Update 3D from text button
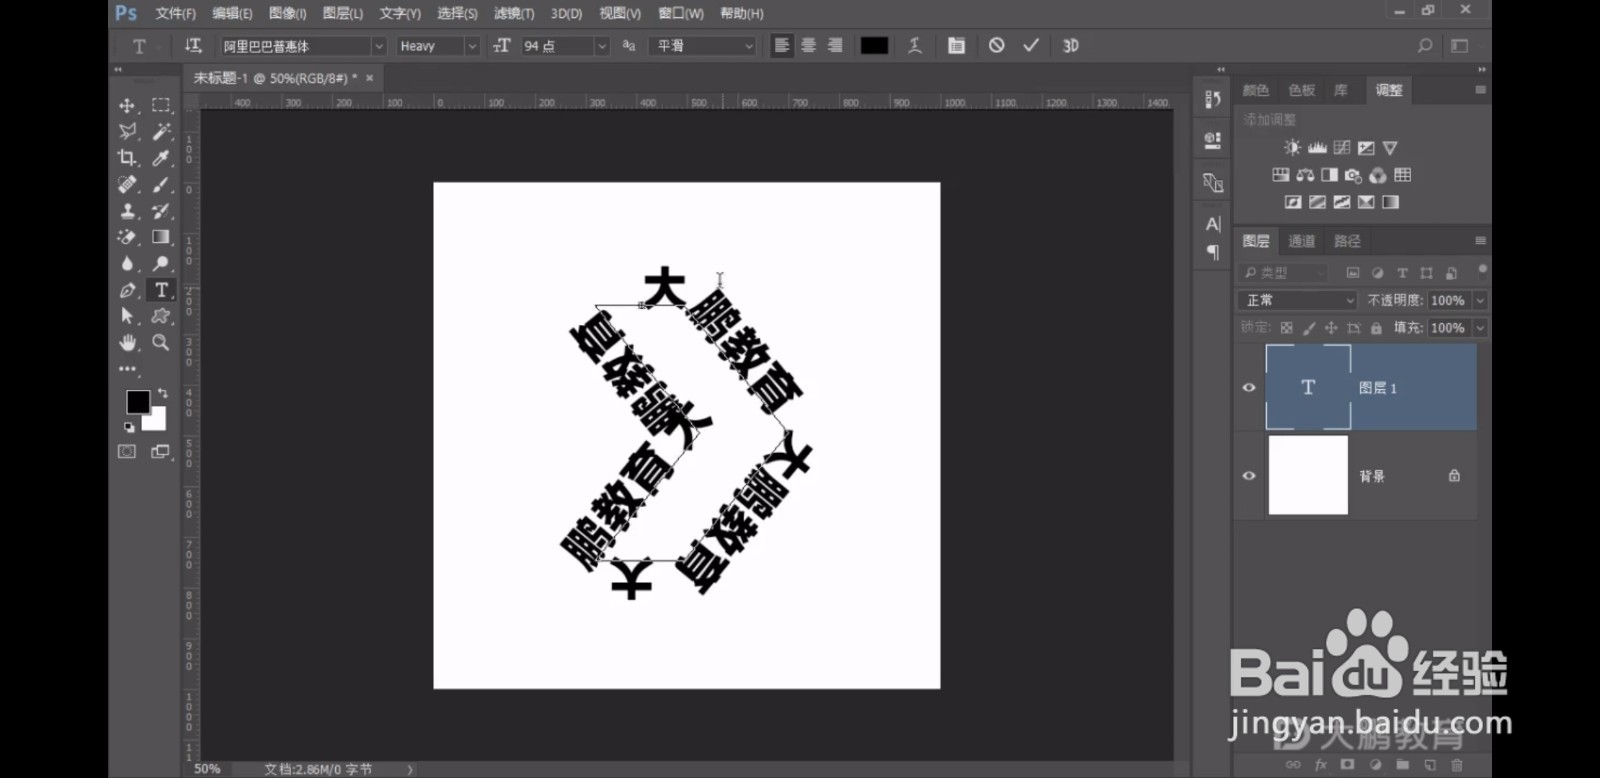The height and width of the screenshot is (778, 1600). pyautogui.click(x=1070, y=46)
